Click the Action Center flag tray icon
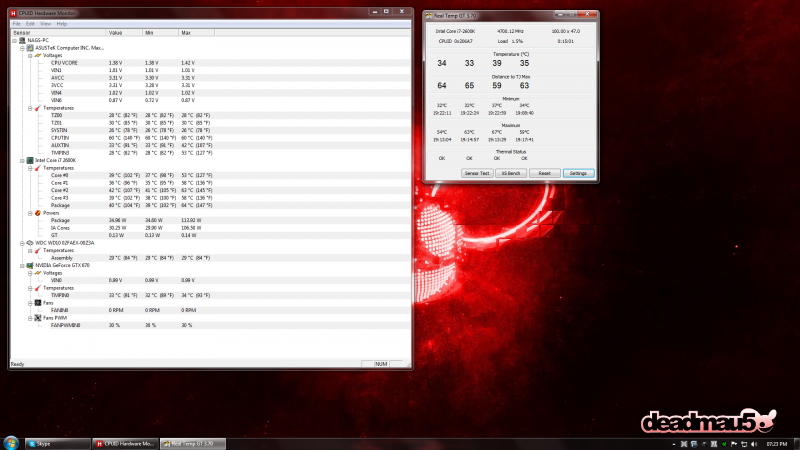Image resolution: width=800 pixels, height=450 pixels. pyautogui.click(x=734, y=444)
